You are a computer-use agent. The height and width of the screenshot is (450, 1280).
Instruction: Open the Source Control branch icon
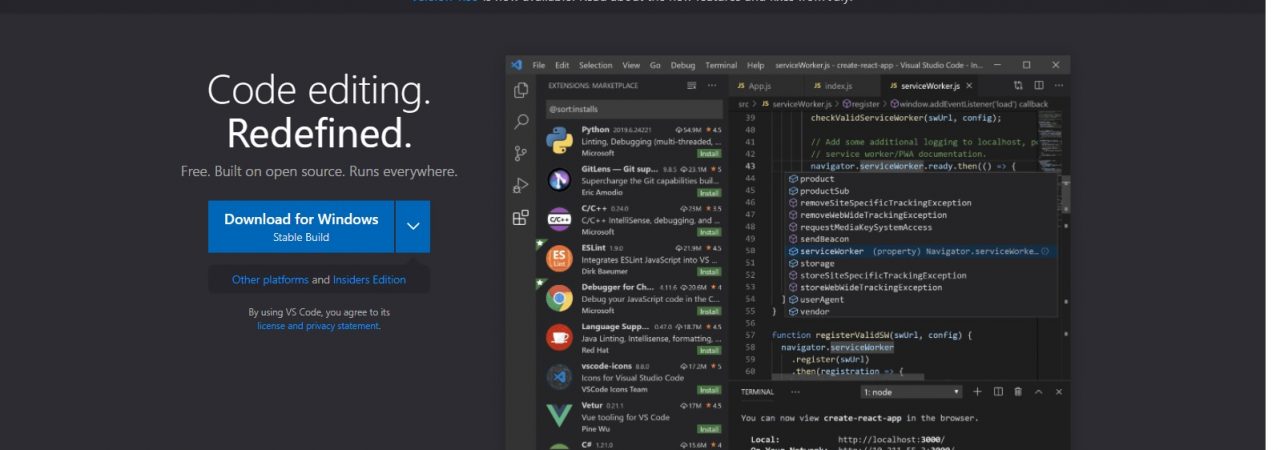521,154
